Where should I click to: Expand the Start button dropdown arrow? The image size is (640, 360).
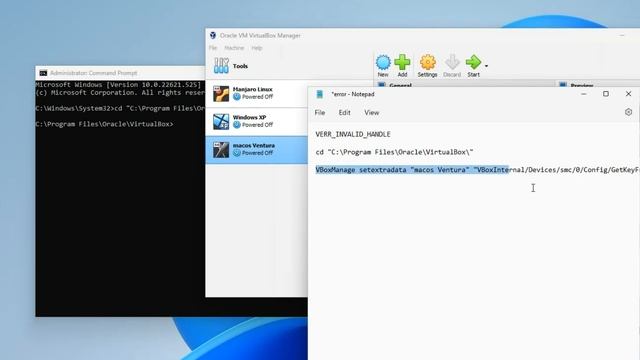click(486, 66)
